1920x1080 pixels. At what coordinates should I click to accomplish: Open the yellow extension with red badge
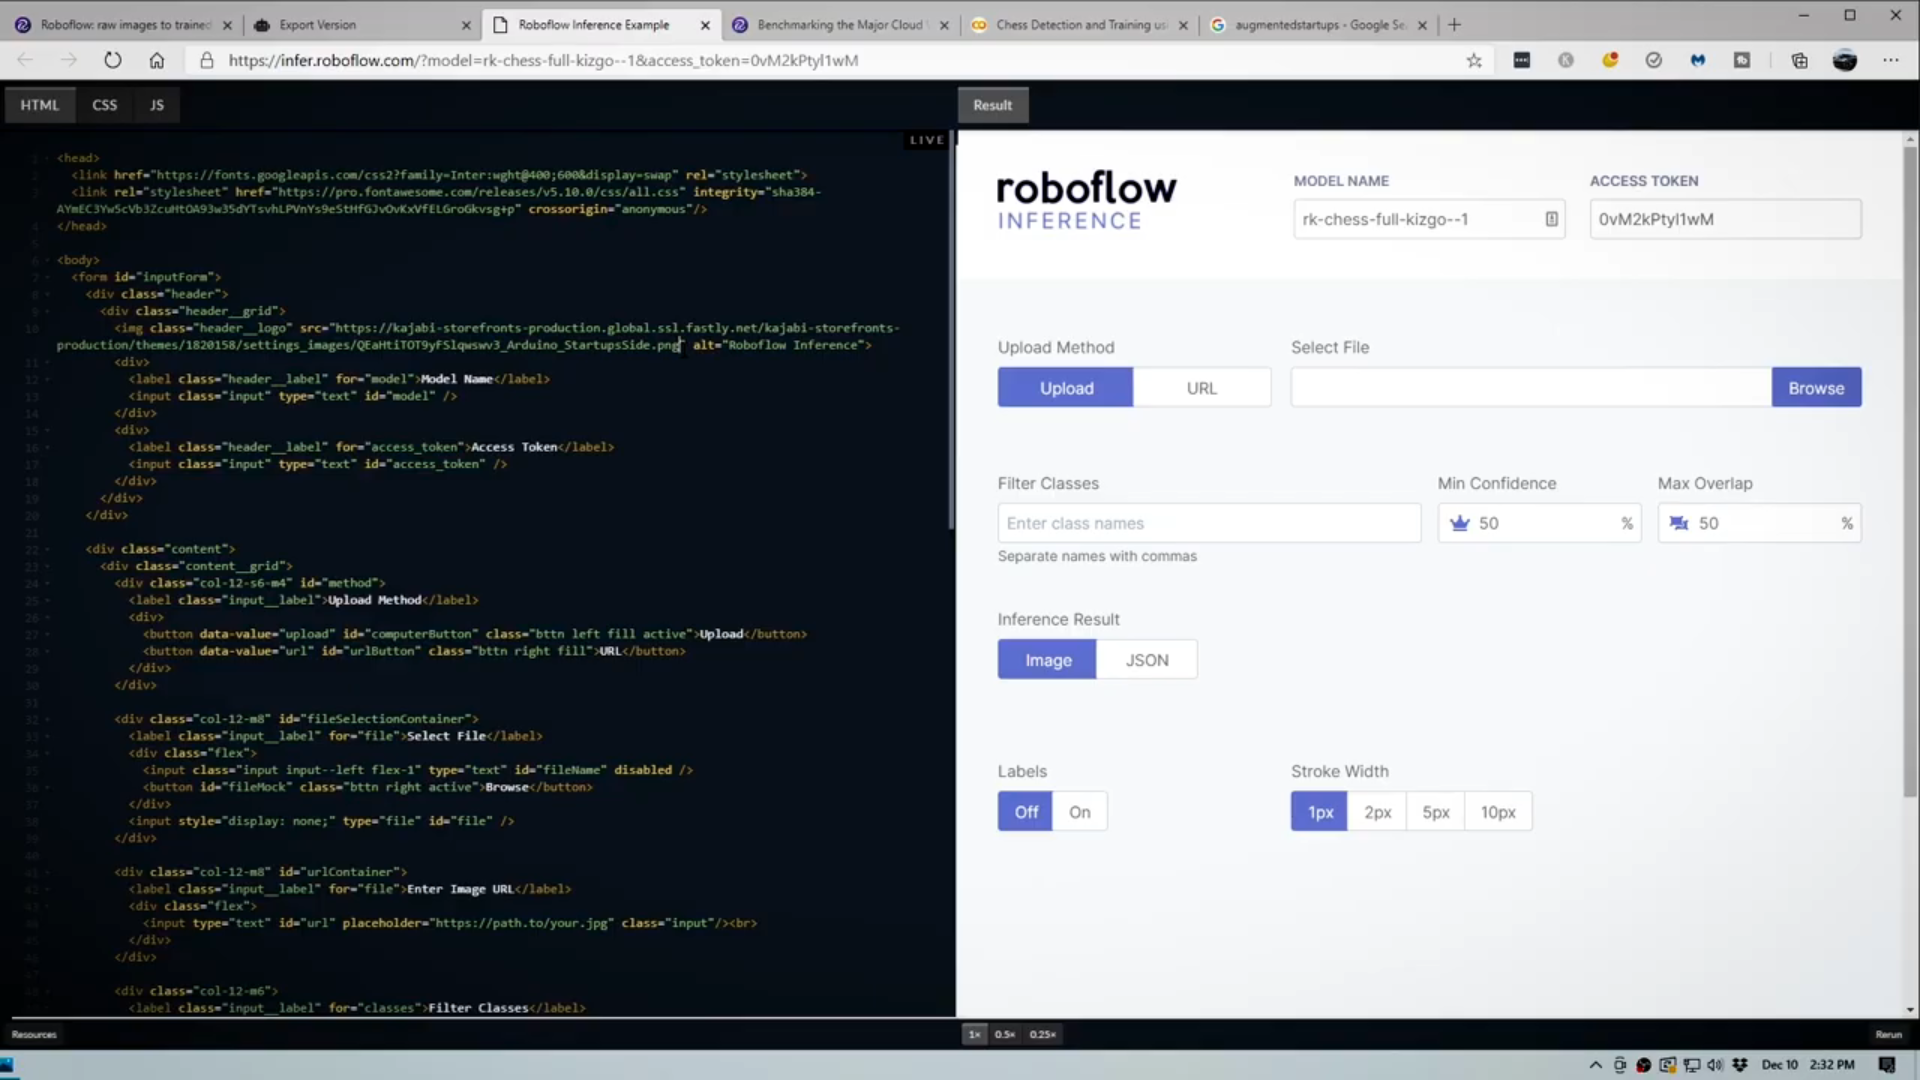pos(1610,60)
